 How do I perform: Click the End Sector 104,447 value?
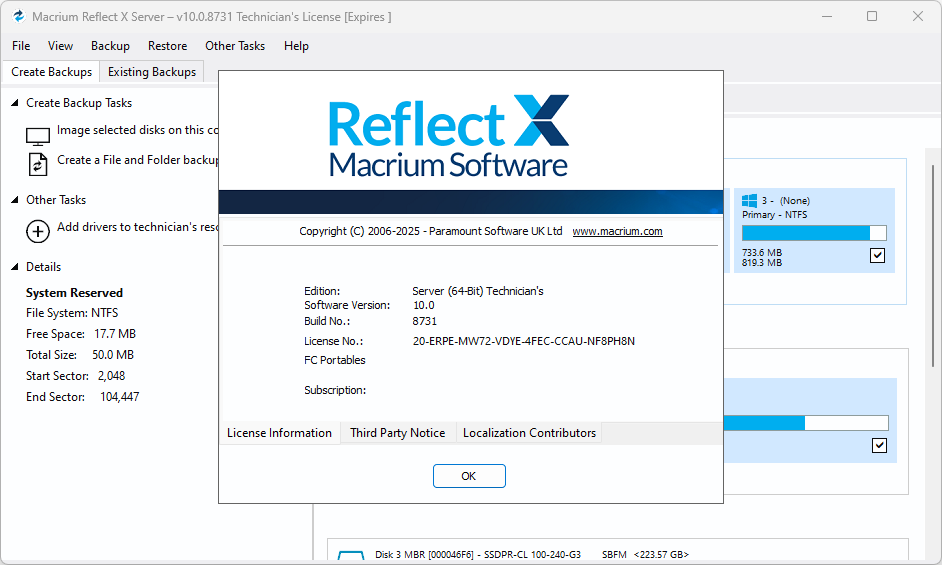click(x=120, y=397)
